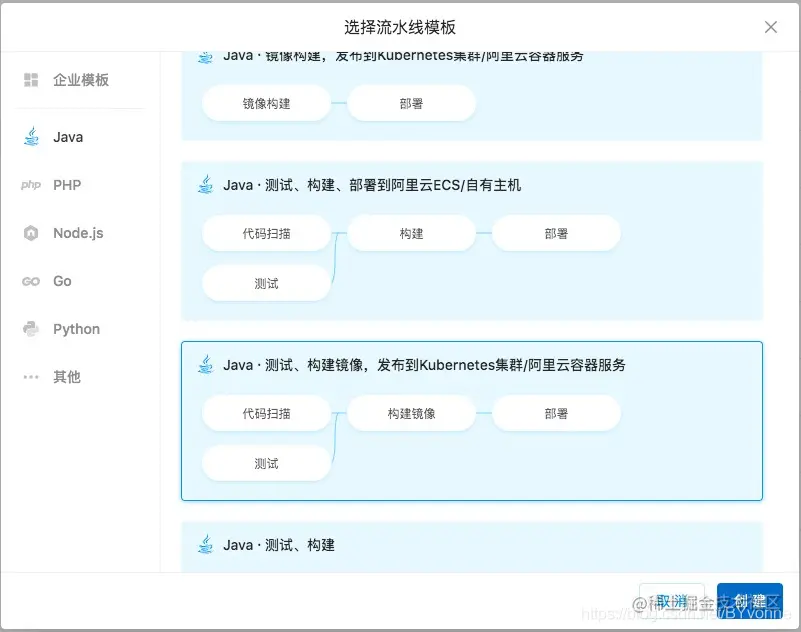Image resolution: width=801 pixels, height=632 pixels.
Task: Click the 取消 button
Action: [671, 600]
